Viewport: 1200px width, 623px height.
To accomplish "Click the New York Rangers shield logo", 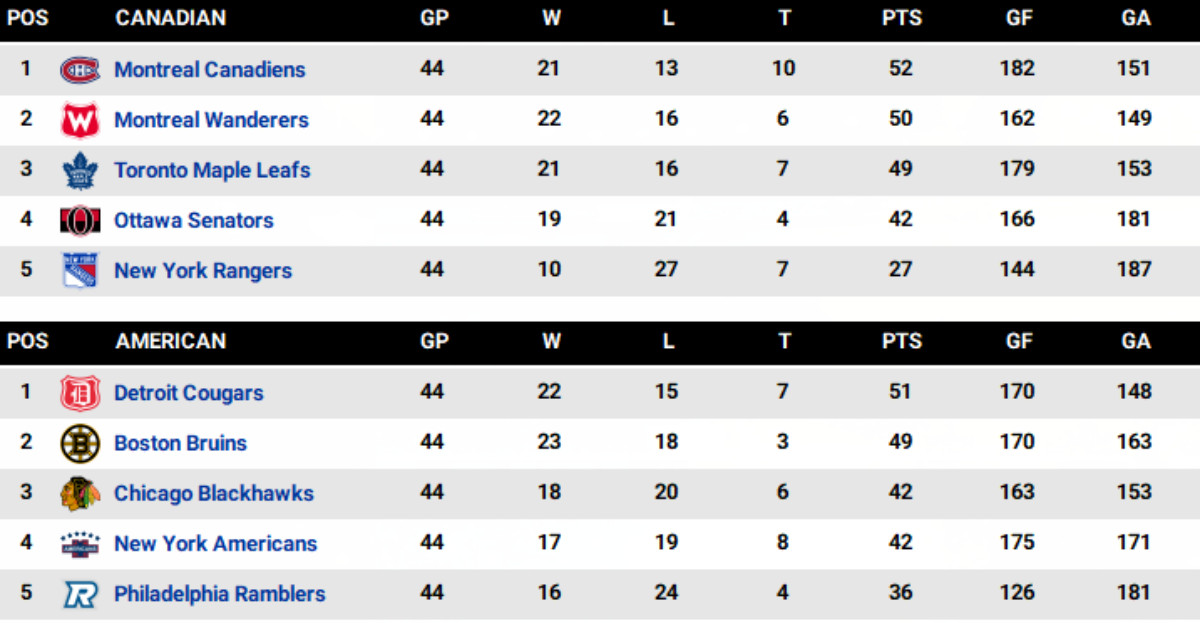I will coord(80,270).
